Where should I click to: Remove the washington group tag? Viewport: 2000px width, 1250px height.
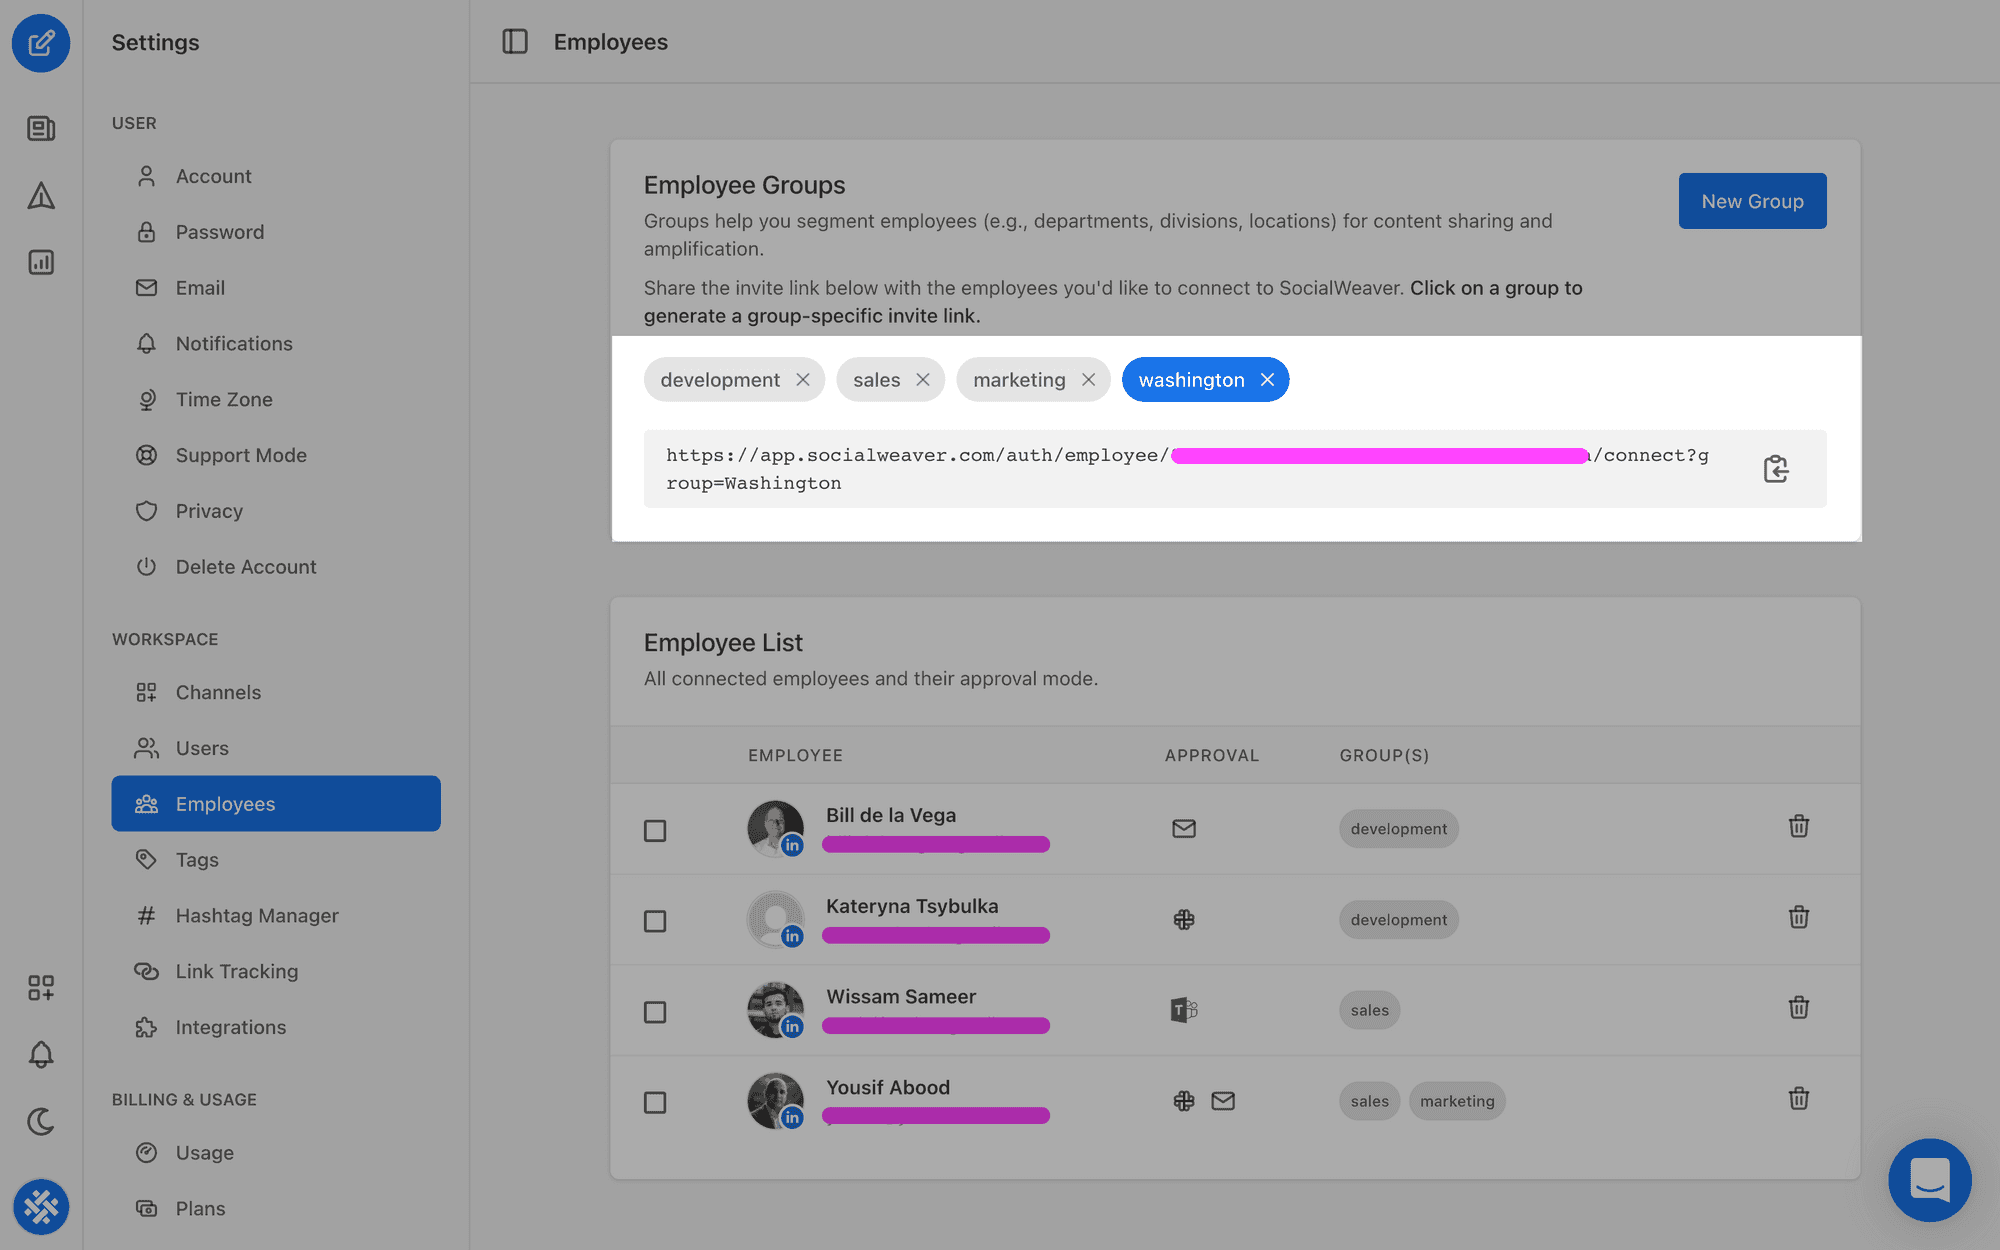tap(1267, 380)
